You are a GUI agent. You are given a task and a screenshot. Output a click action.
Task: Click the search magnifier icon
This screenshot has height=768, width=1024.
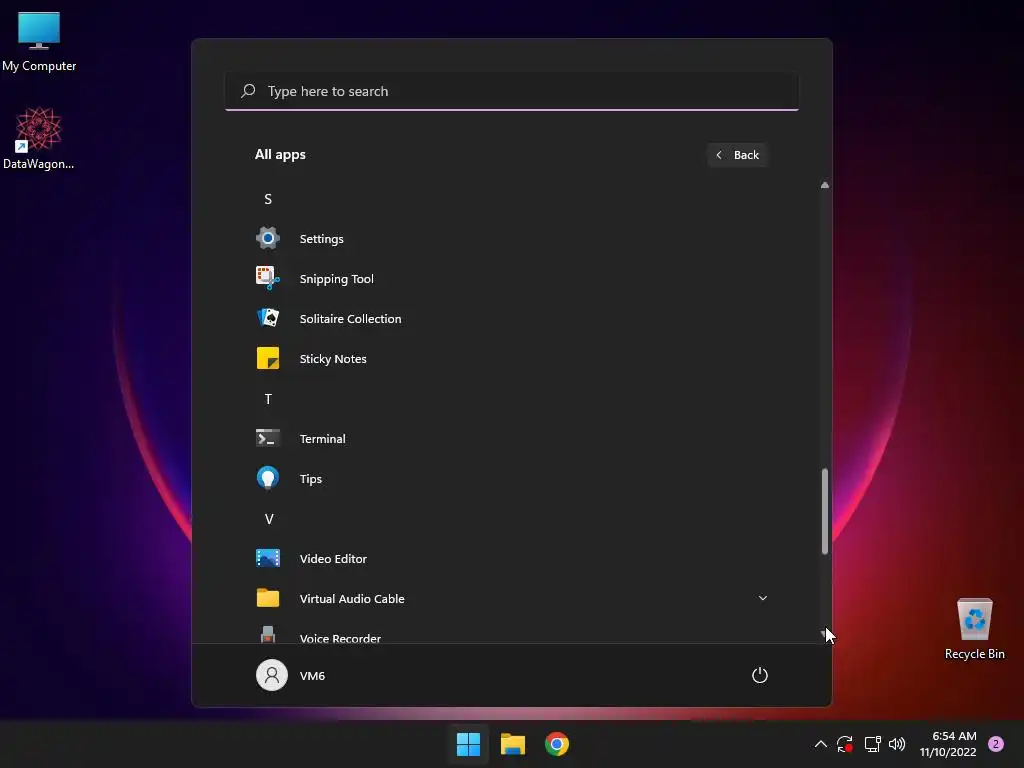pyautogui.click(x=248, y=91)
